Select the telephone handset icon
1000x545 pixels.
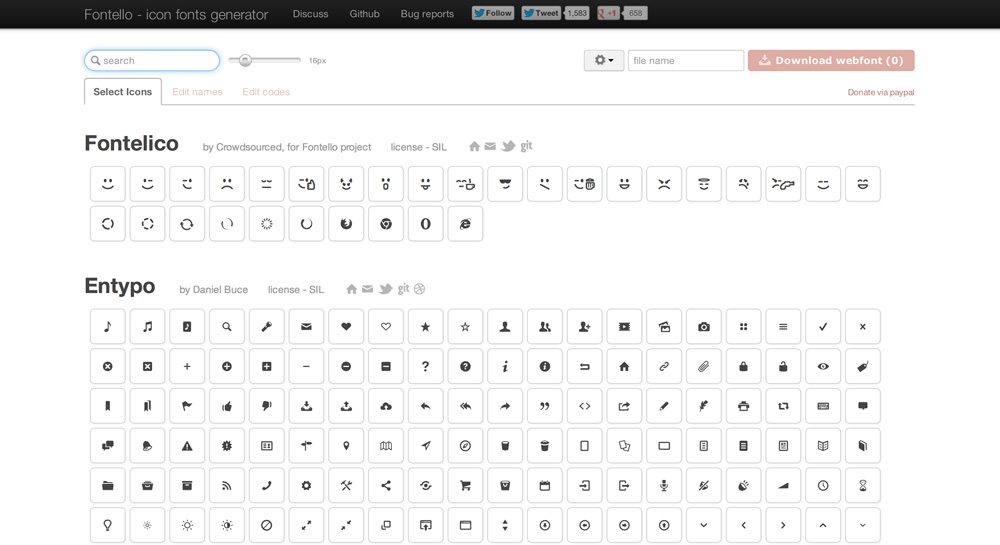point(267,486)
